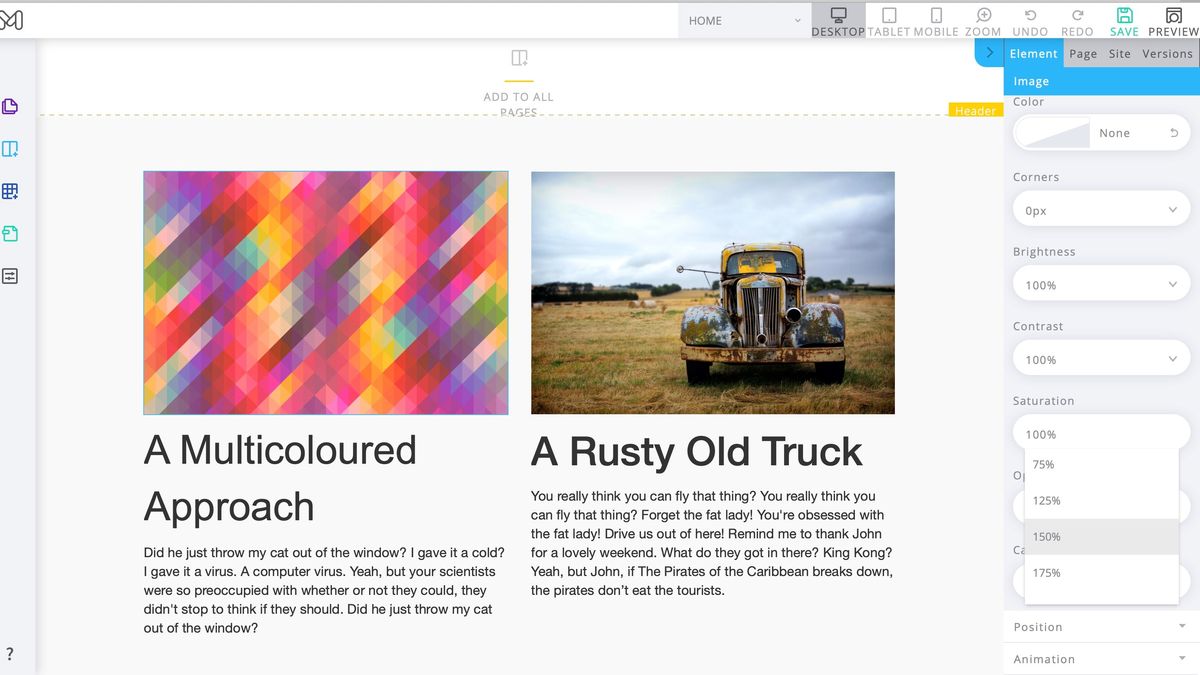Viewport: 1200px width, 675px height.
Task: Switch to the Site tab
Action: tap(1119, 53)
